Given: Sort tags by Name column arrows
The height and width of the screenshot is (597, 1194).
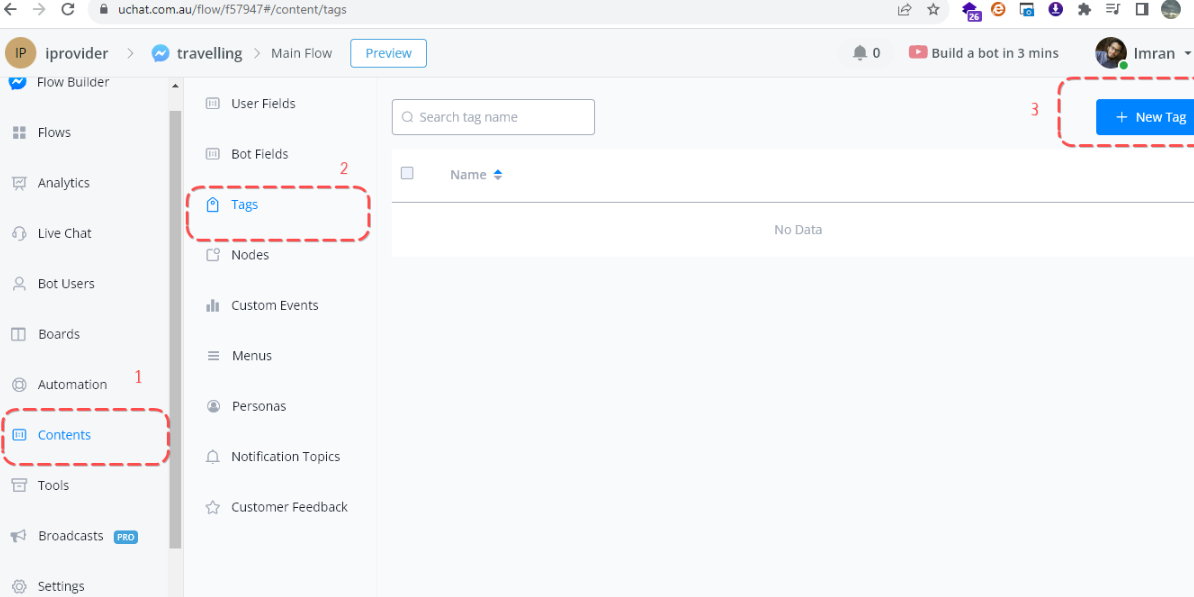Looking at the screenshot, I should tap(498, 175).
